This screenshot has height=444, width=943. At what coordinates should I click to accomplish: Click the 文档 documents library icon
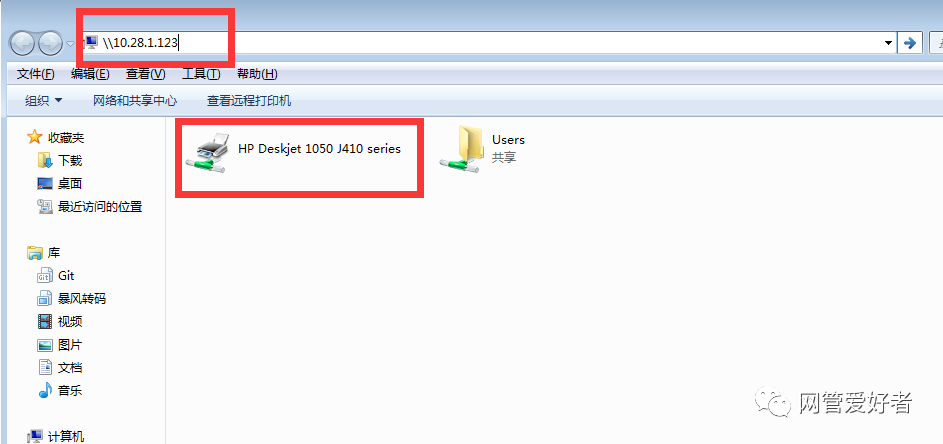(45, 367)
